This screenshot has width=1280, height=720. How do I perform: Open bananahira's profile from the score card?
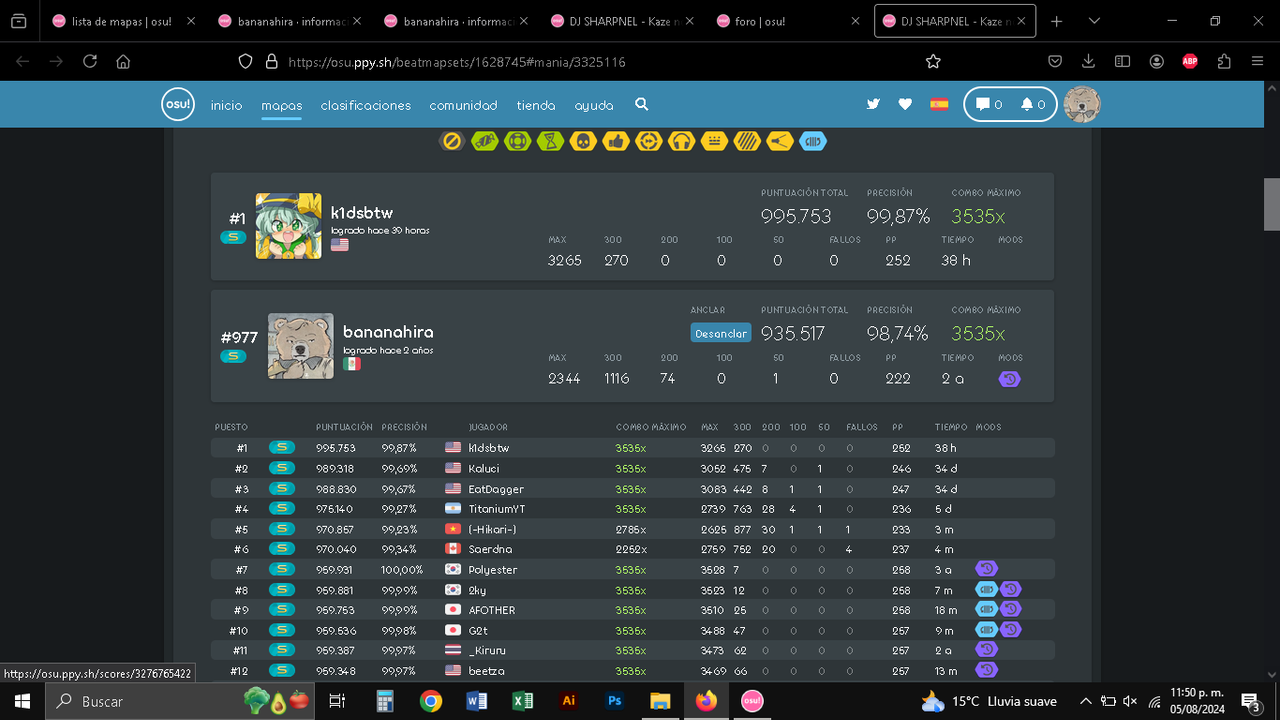388,332
